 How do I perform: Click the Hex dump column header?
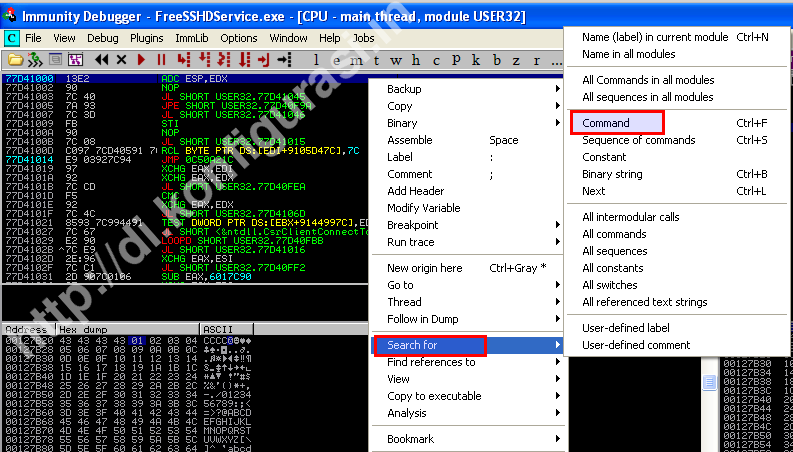point(128,329)
